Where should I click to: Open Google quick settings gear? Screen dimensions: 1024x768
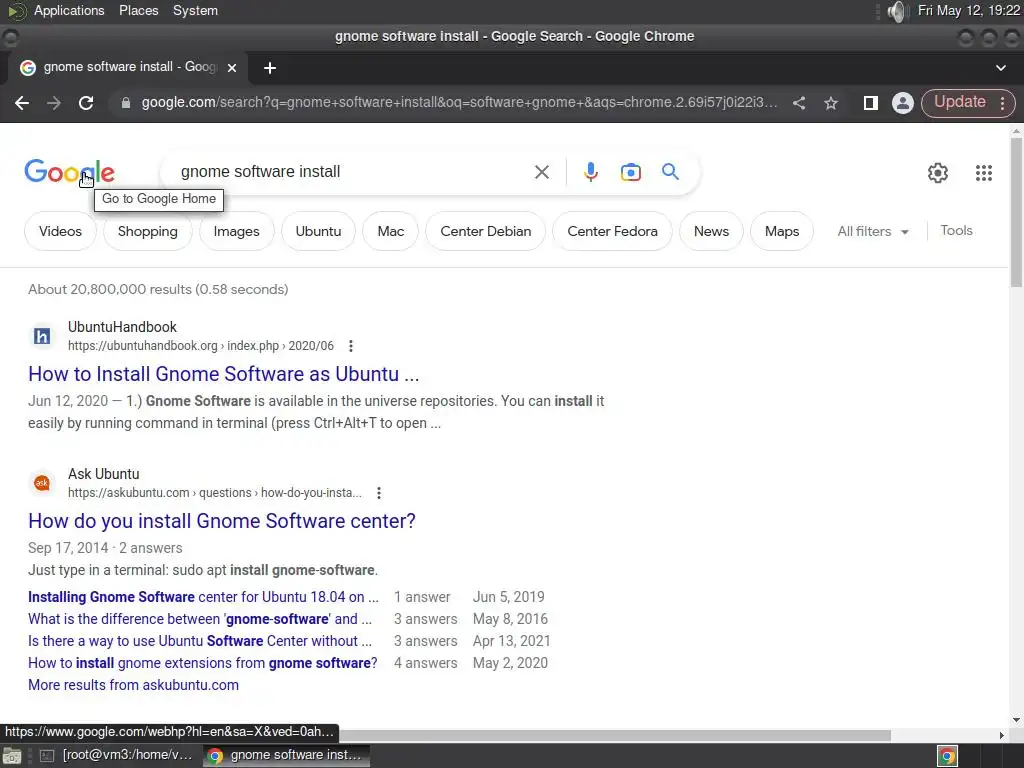tap(938, 173)
